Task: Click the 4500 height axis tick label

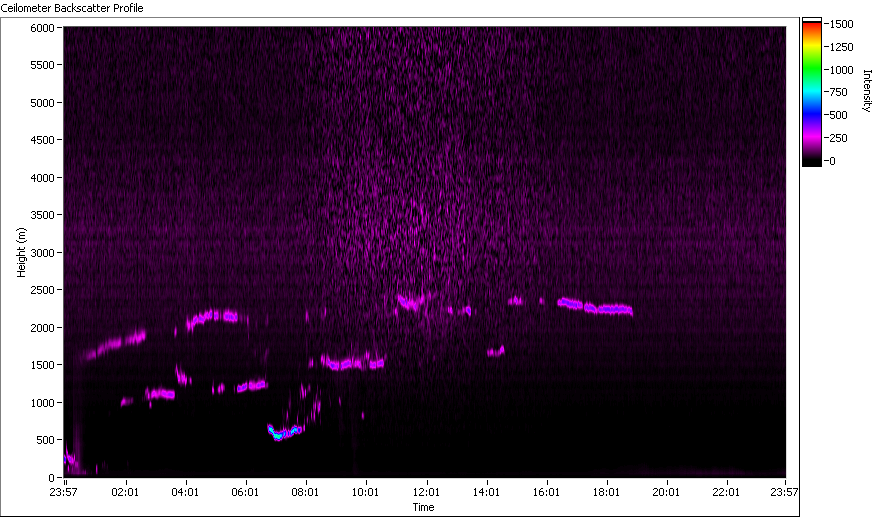Action: pyautogui.click(x=42, y=140)
